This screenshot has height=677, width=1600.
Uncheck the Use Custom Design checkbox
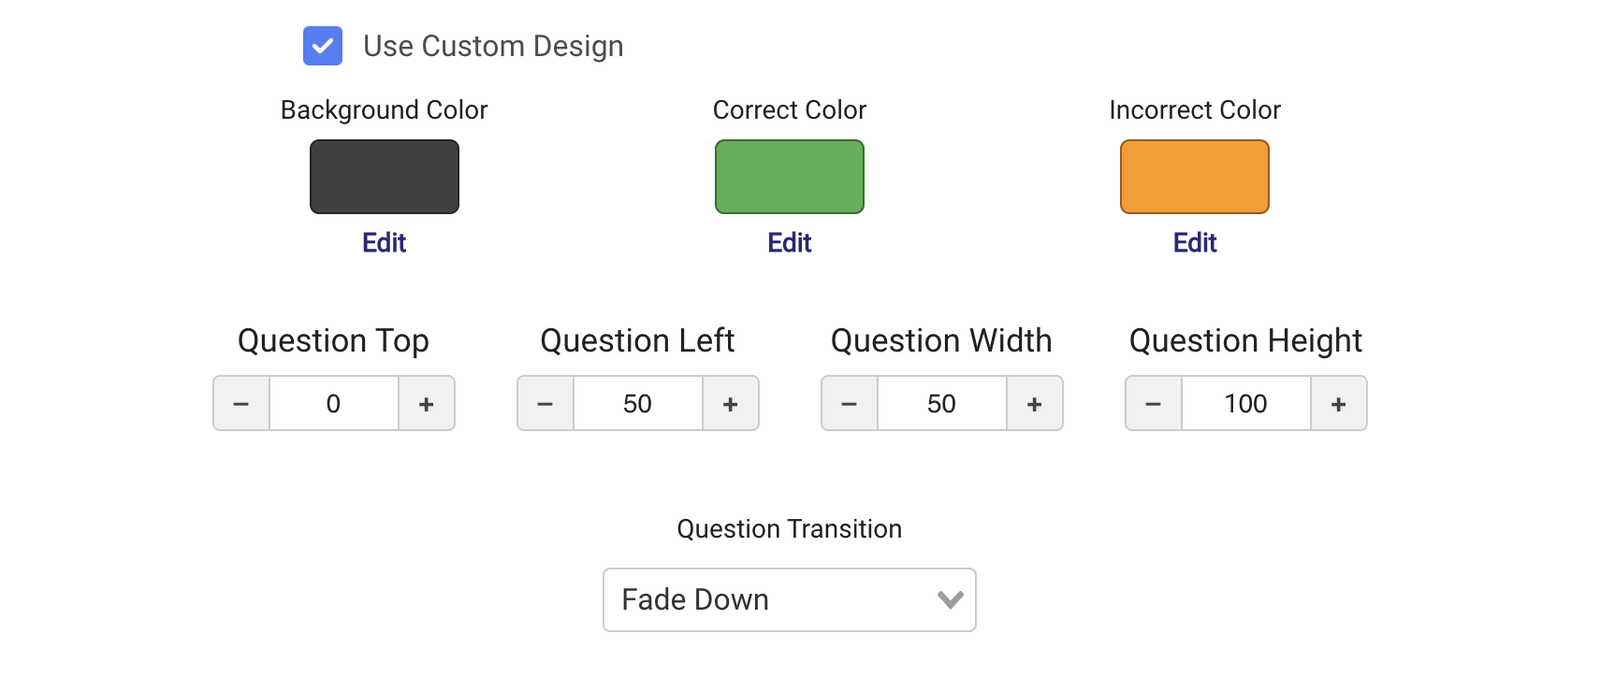[323, 46]
